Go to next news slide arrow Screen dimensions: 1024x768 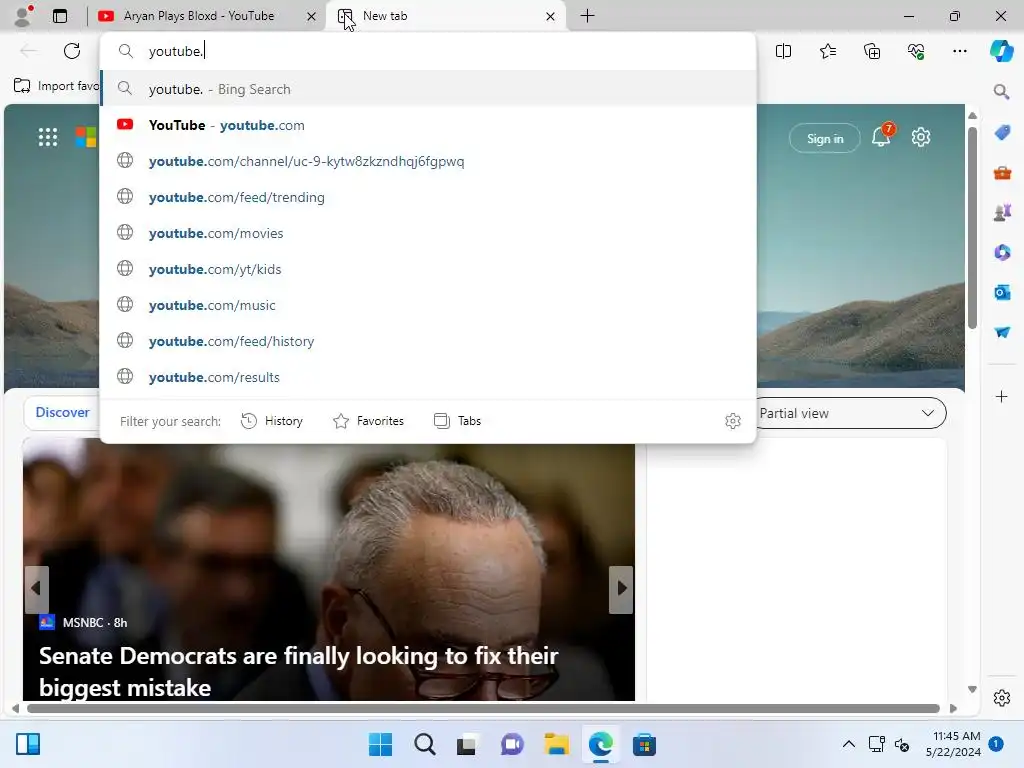[621, 589]
